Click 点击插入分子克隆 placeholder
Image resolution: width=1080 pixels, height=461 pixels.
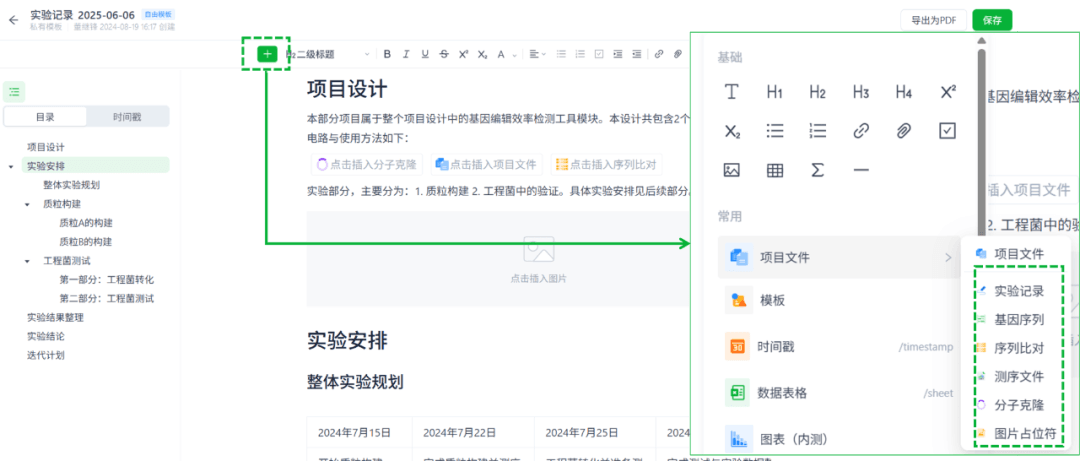[x=366, y=165]
